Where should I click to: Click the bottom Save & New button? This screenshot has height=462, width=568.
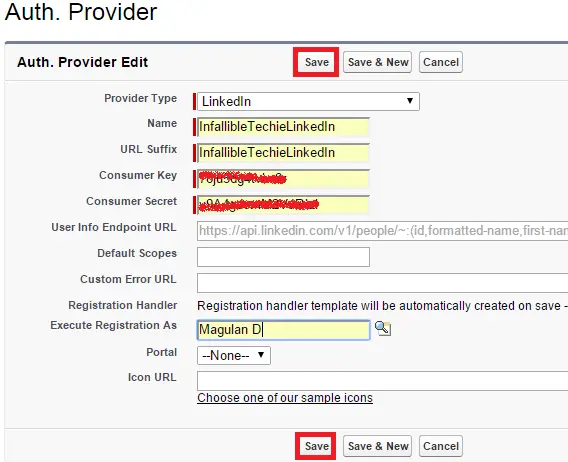[x=377, y=446]
